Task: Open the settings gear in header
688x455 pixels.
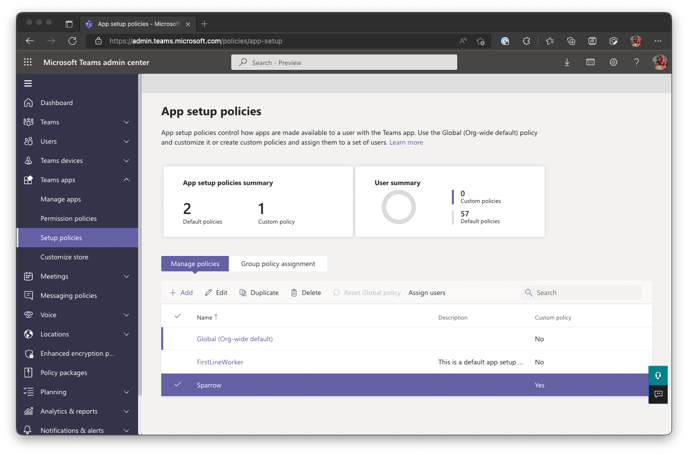Action: coord(613,62)
